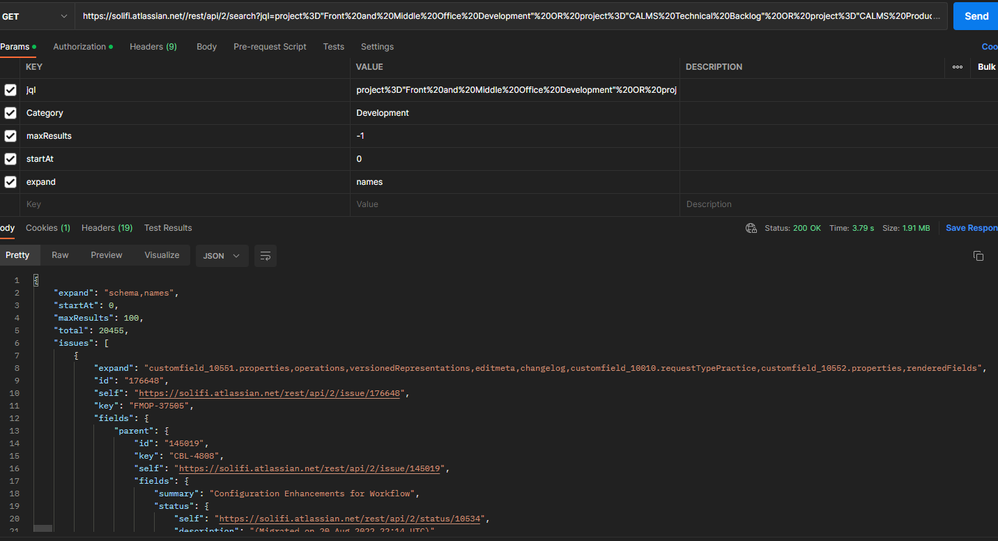Click the Save Response link
Viewport: 998px width, 541px height.
click(971, 228)
